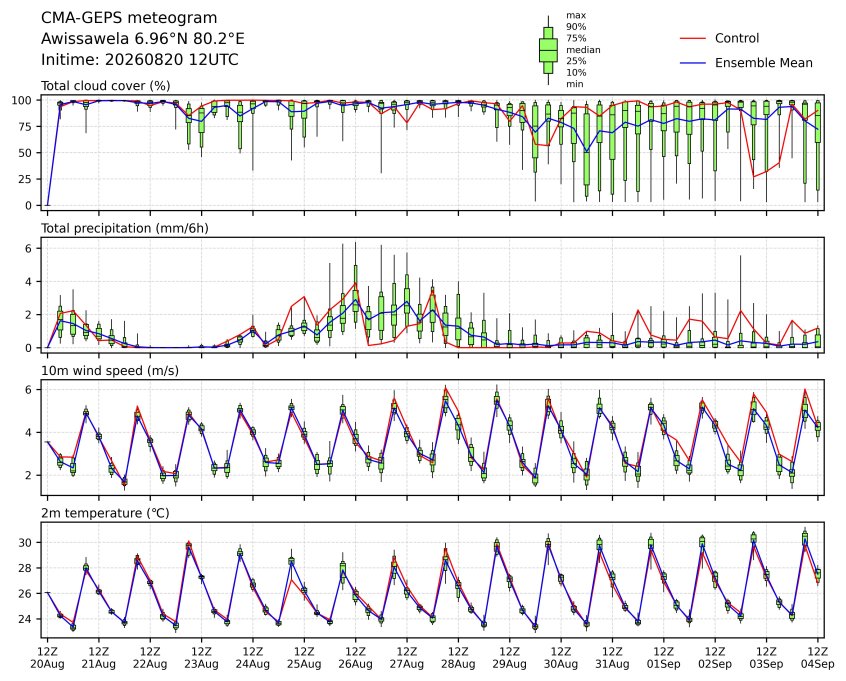846x681 pixels.
Task: Click the 'median' label in the legend
Action: click(583, 50)
